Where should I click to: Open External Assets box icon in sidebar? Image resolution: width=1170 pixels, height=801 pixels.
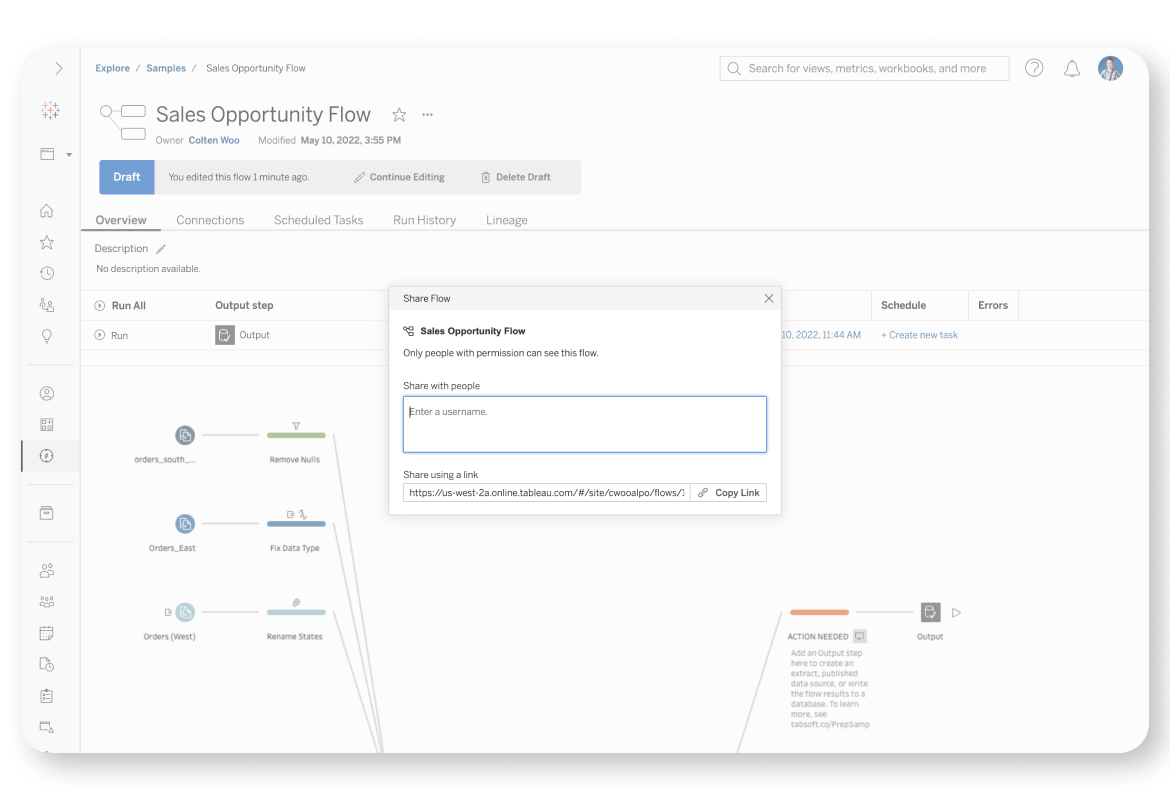point(46,513)
